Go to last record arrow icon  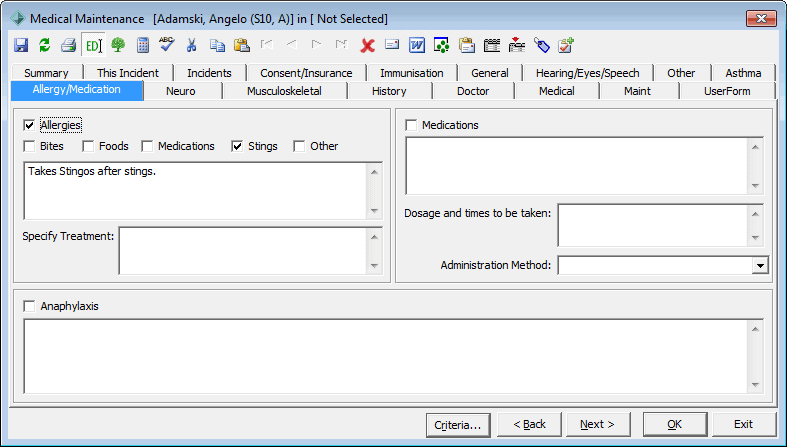click(341, 45)
